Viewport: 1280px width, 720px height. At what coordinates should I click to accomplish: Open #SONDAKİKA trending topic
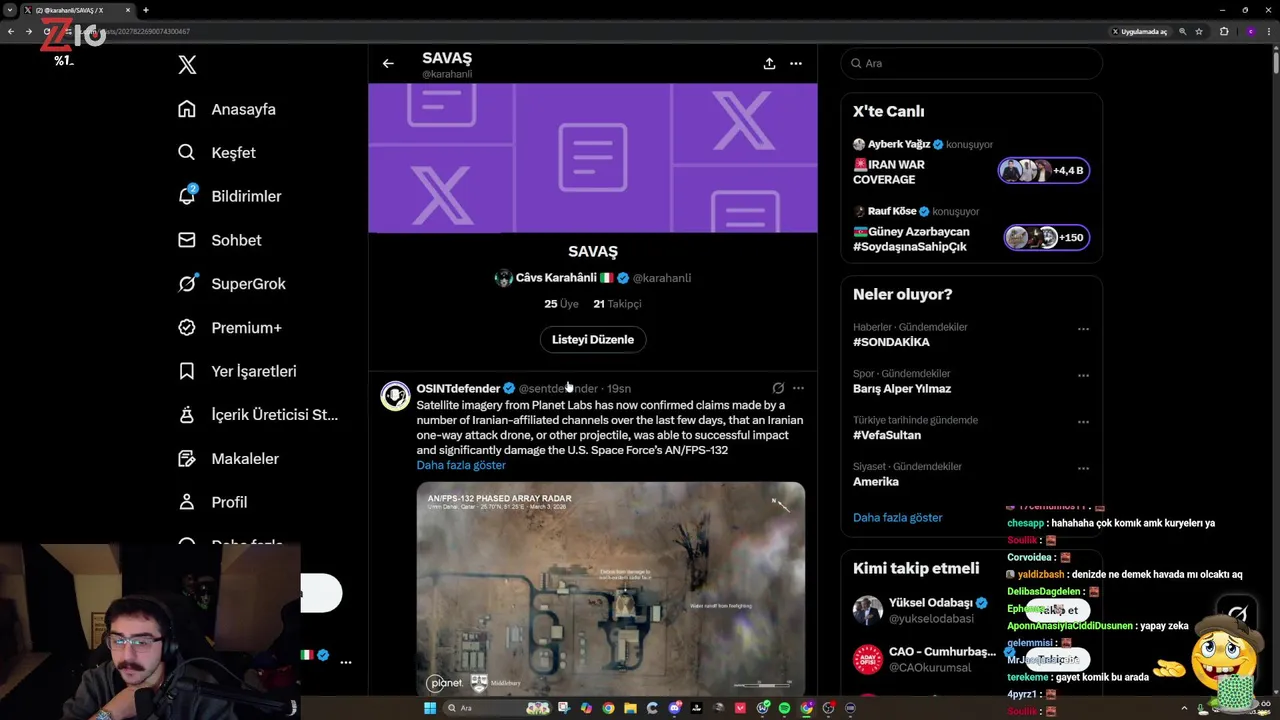pyautogui.click(x=891, y=342)
